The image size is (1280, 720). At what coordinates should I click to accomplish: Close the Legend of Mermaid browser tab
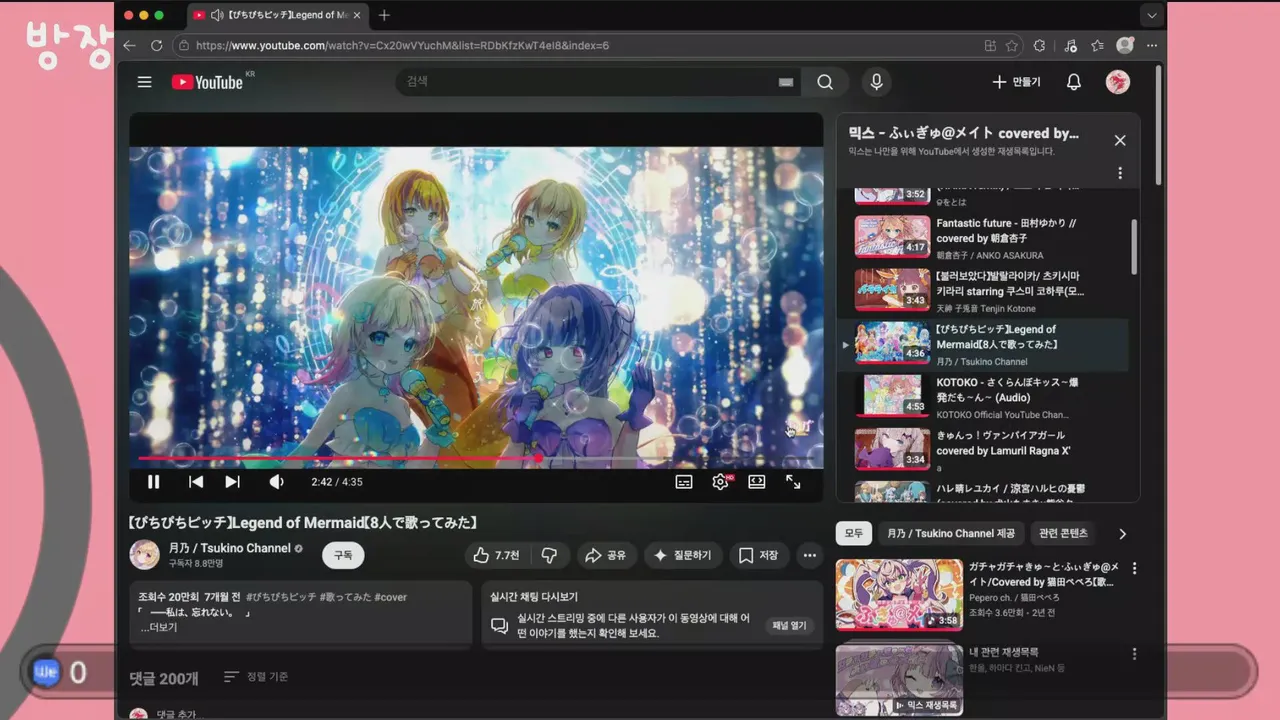coord(357,15)
